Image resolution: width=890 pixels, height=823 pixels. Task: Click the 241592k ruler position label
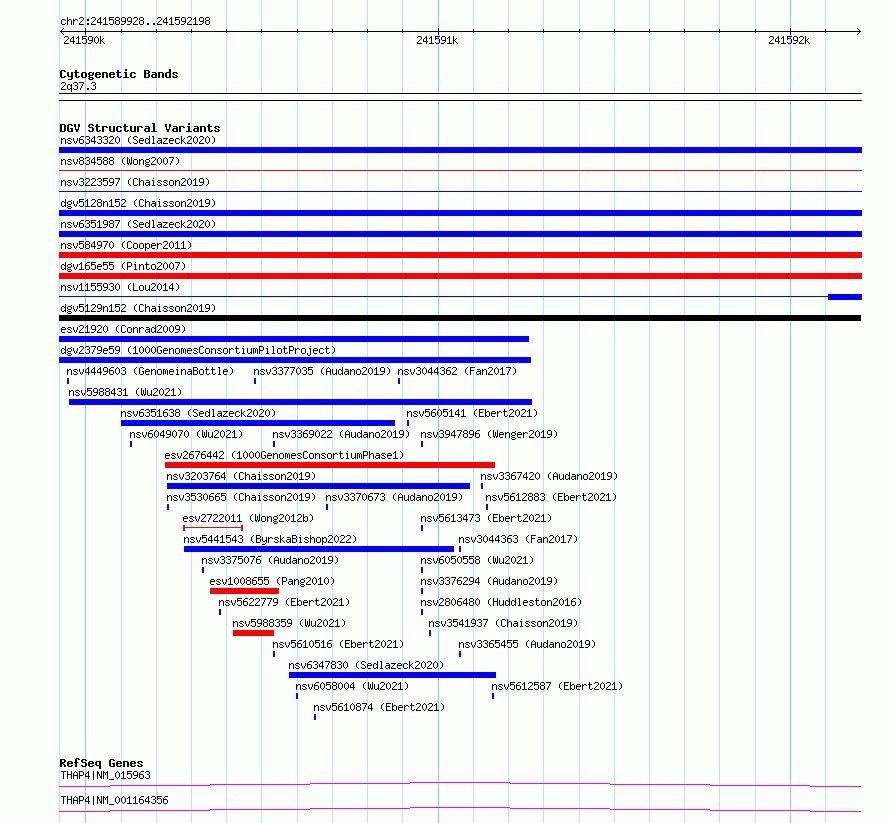click(x=789, y=40)
